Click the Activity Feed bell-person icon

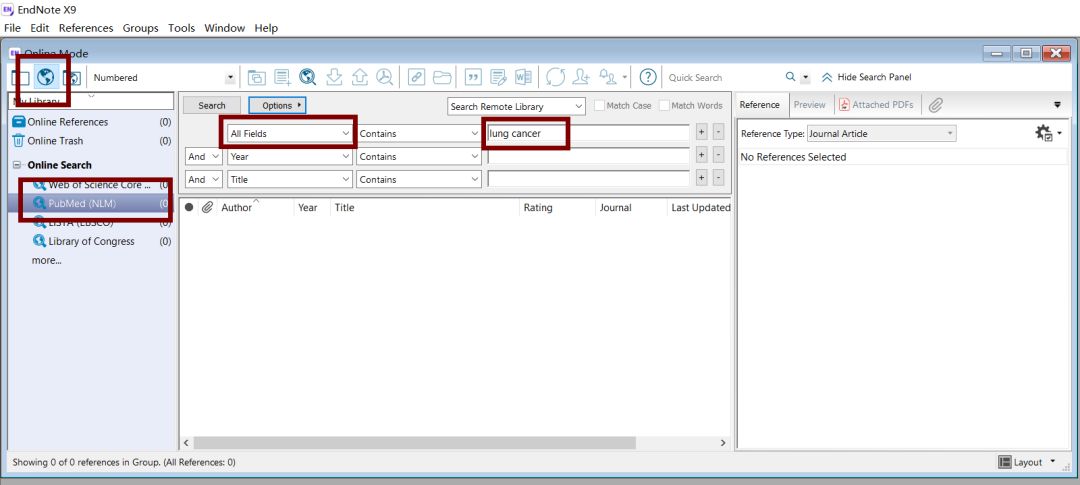[608, 76]
